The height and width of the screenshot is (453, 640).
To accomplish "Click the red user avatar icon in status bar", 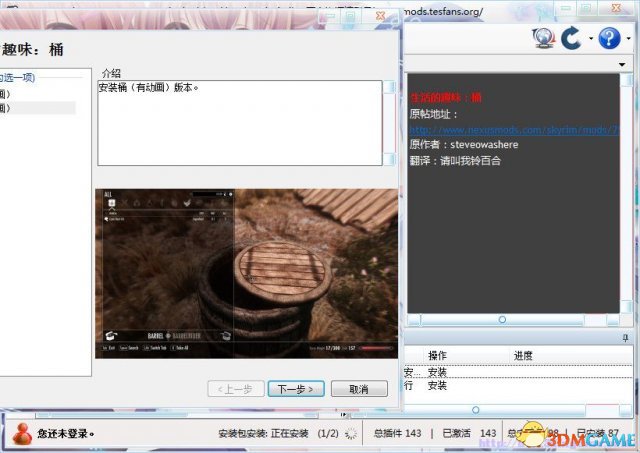I will click(x=22, y=433).
